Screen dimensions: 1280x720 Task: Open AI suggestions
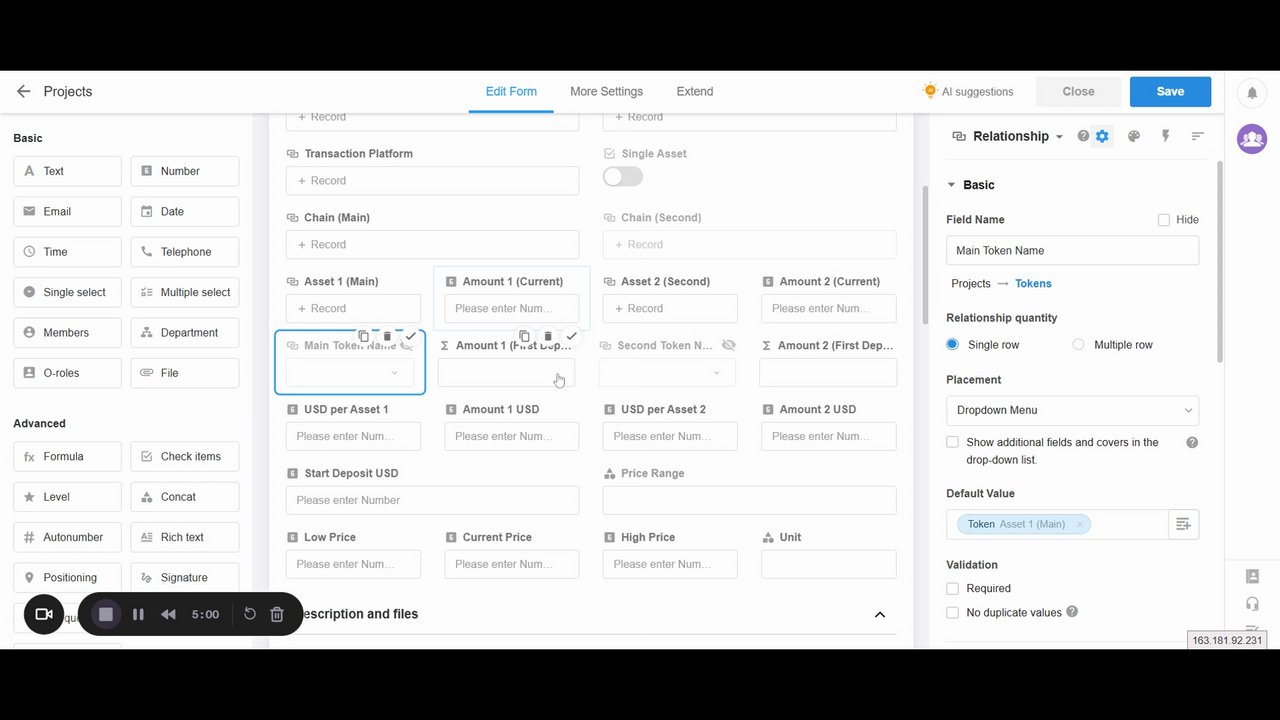coord(968,91)
